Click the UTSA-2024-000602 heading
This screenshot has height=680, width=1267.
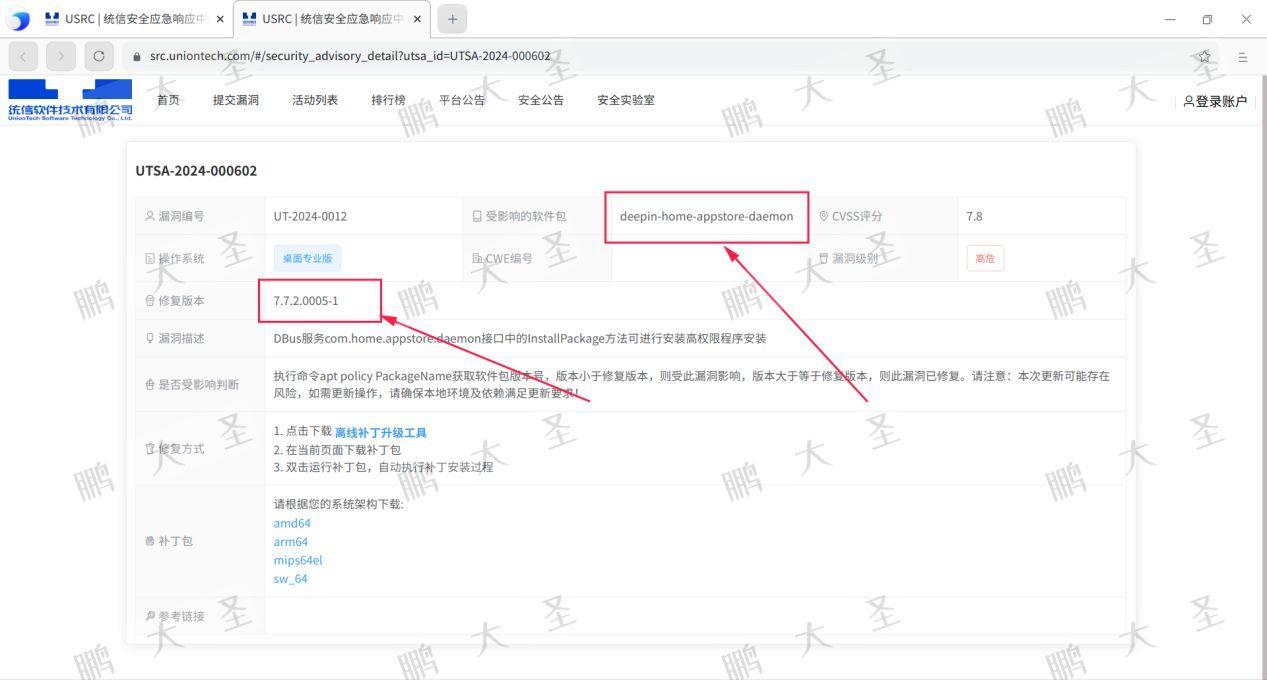[x=196, y=171]
